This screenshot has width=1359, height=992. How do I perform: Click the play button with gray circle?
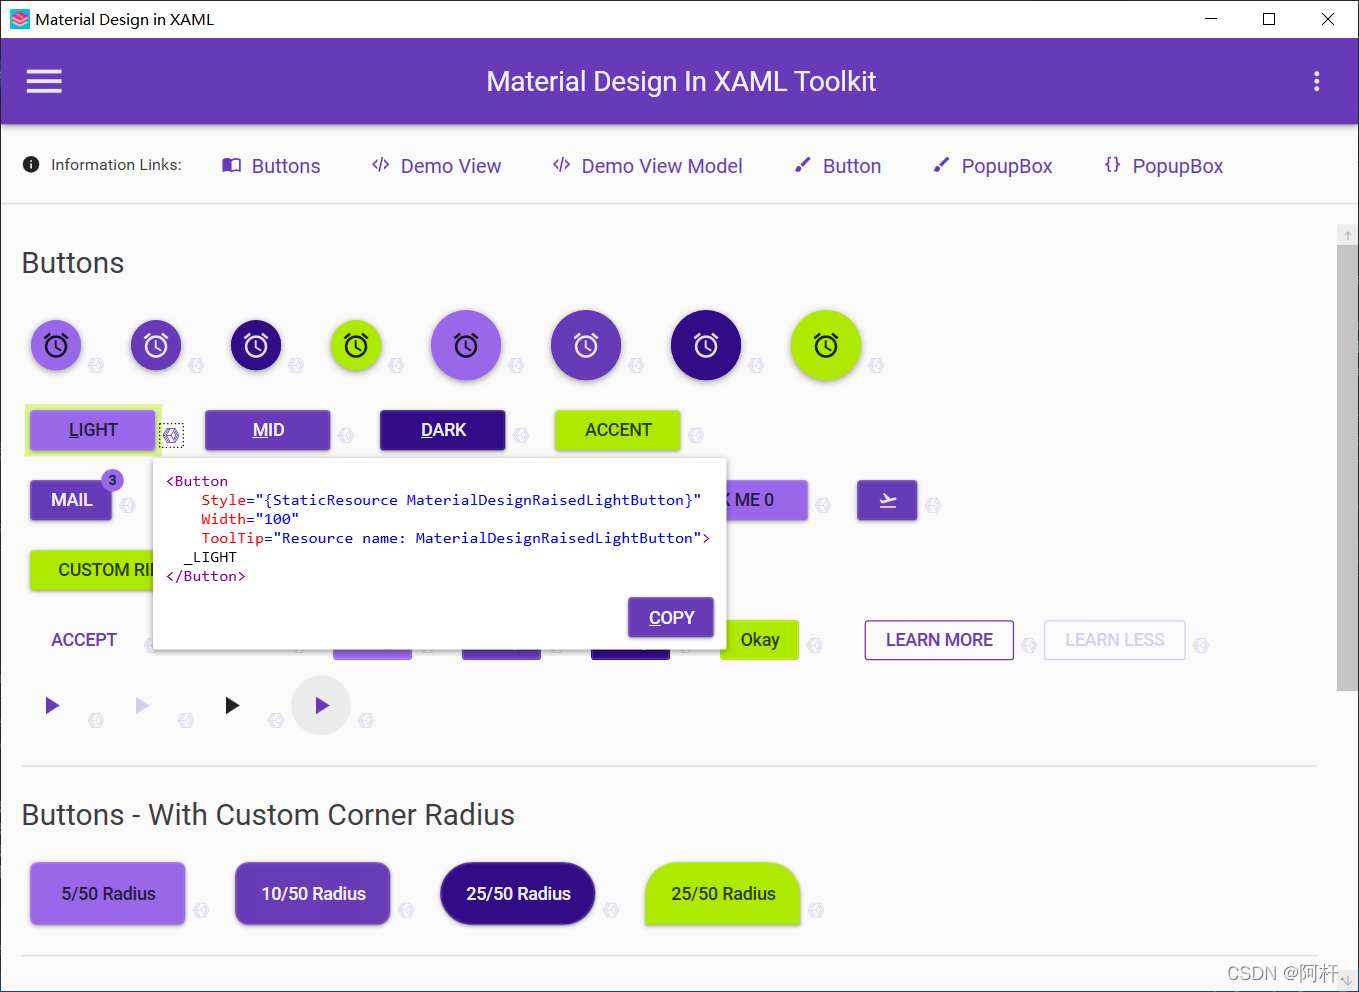point(321,705)
